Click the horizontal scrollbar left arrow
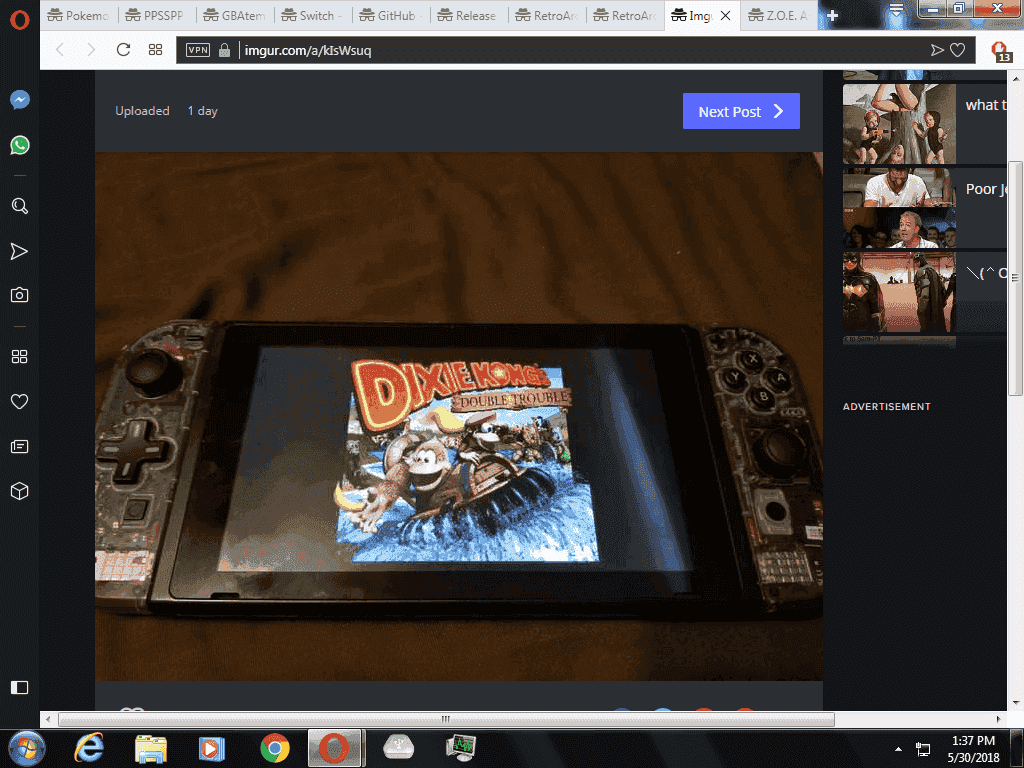Screen dimensions: 1024x768 pyautogui.click(x=48, y=719)
